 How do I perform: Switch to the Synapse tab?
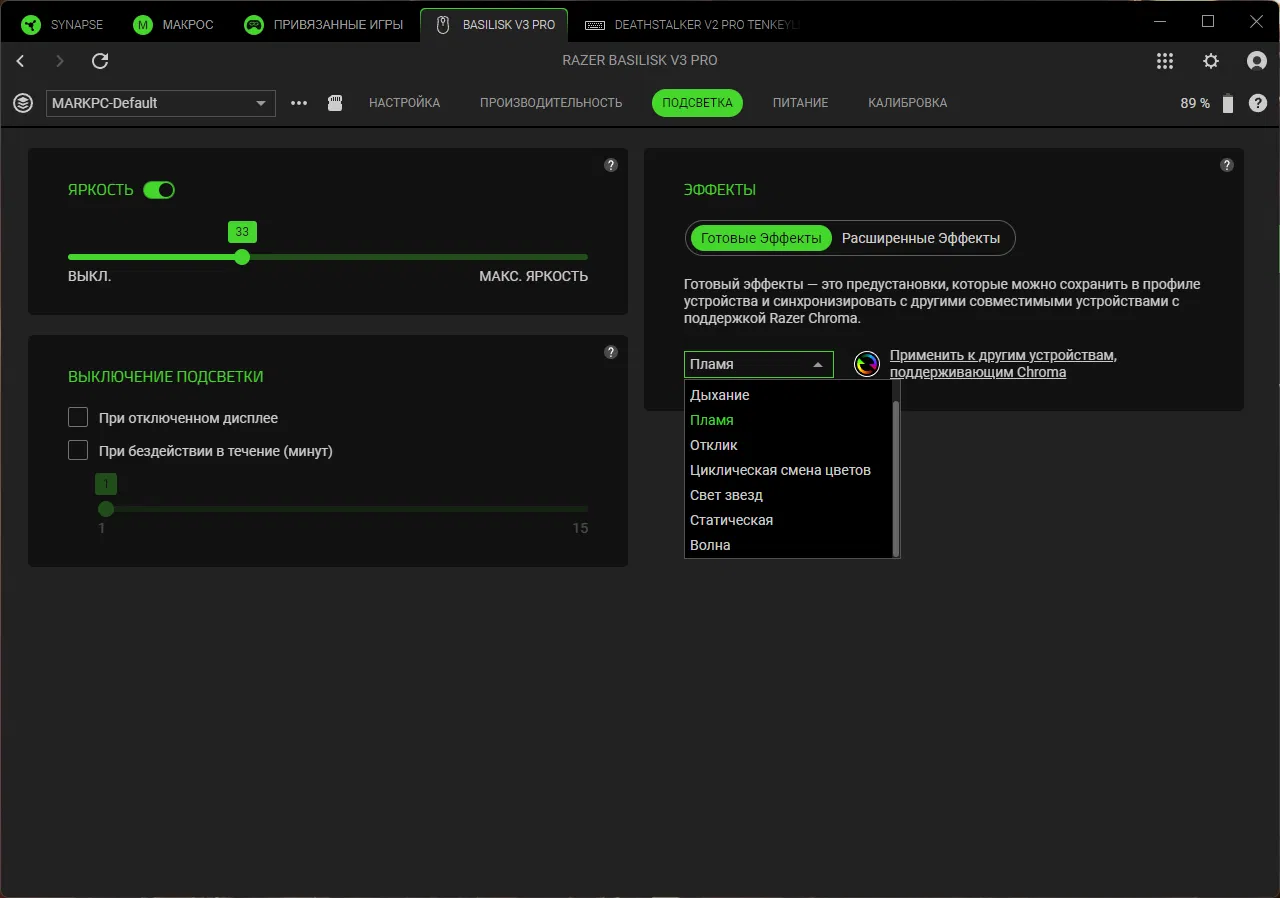pyautogui.click(x=63, y=24)
